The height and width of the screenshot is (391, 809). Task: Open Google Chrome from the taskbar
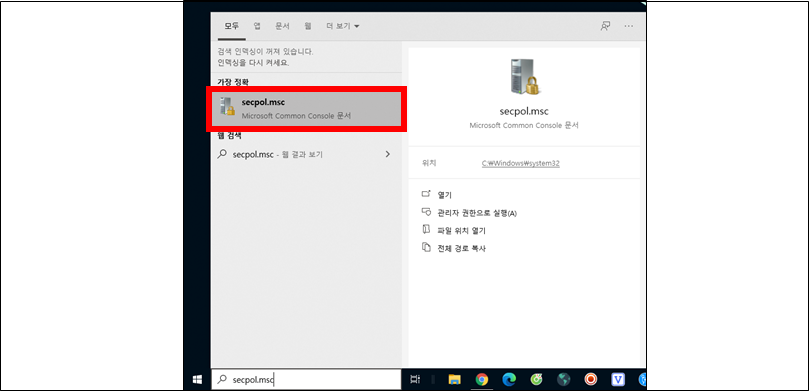[x=481, y=380]
